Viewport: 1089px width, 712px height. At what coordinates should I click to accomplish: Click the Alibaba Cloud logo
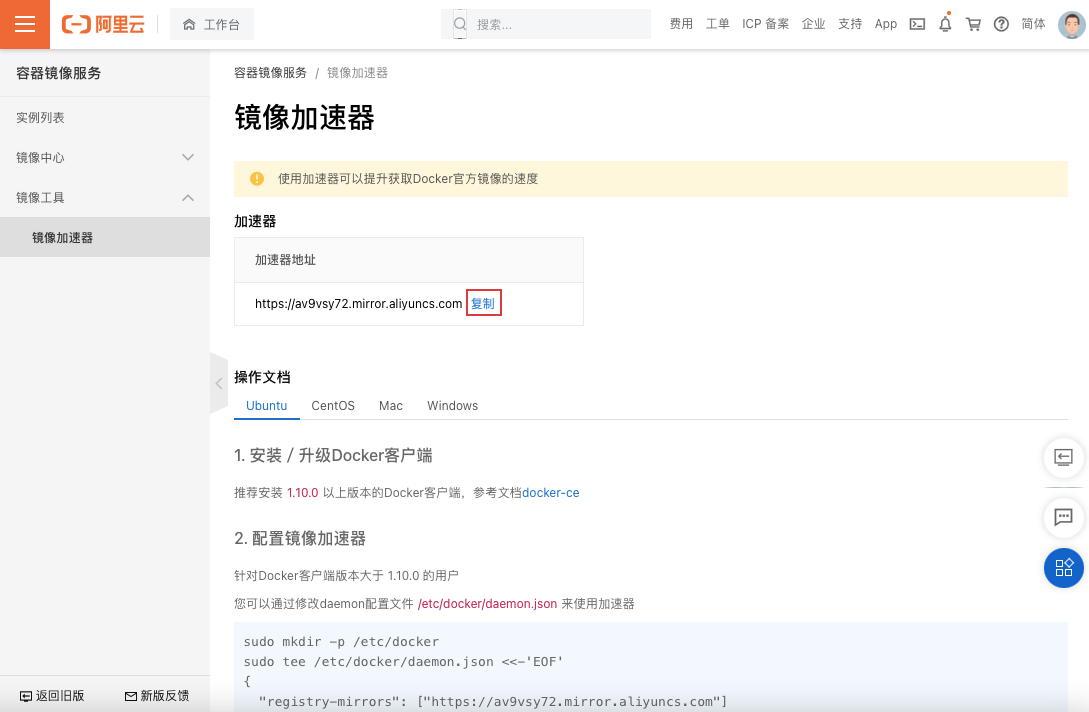(103, 24)
